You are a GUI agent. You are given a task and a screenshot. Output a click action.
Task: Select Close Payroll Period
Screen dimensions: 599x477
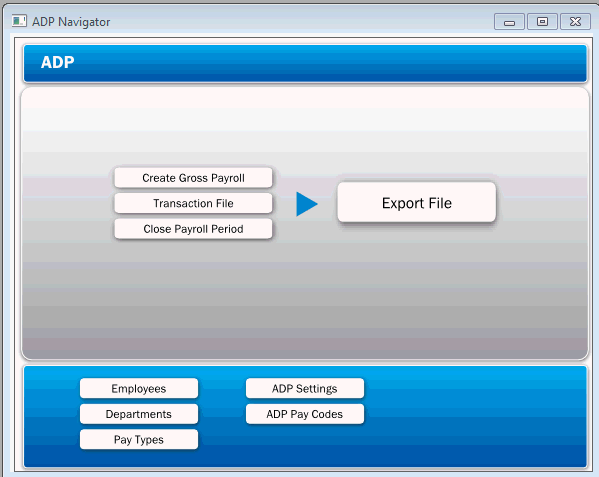pyautogui.click(x=193, y=229)
